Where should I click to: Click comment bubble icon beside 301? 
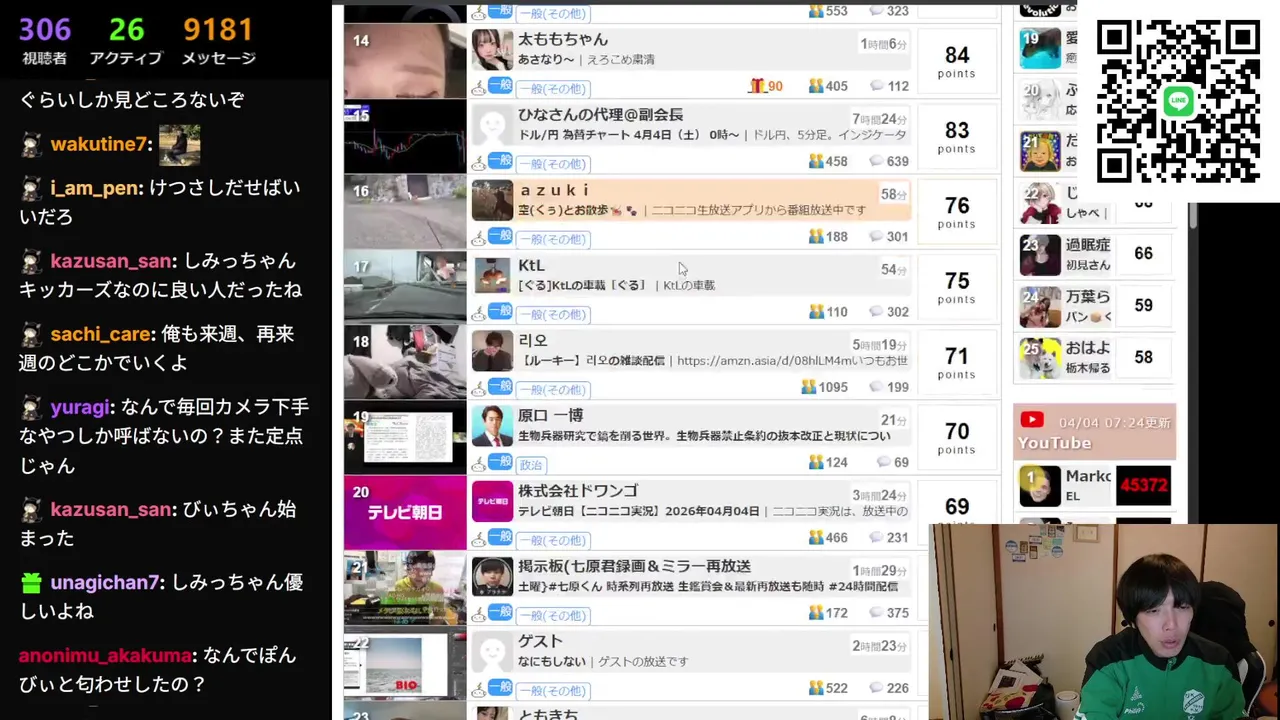[876, 237]
